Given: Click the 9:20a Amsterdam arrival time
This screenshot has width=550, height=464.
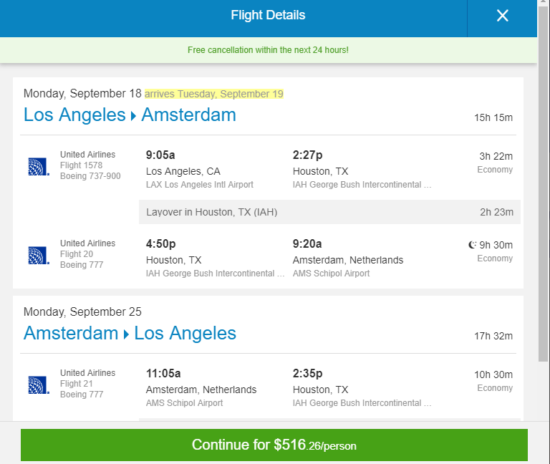Looking at the screenshot, I should click(x=307, y=244).
